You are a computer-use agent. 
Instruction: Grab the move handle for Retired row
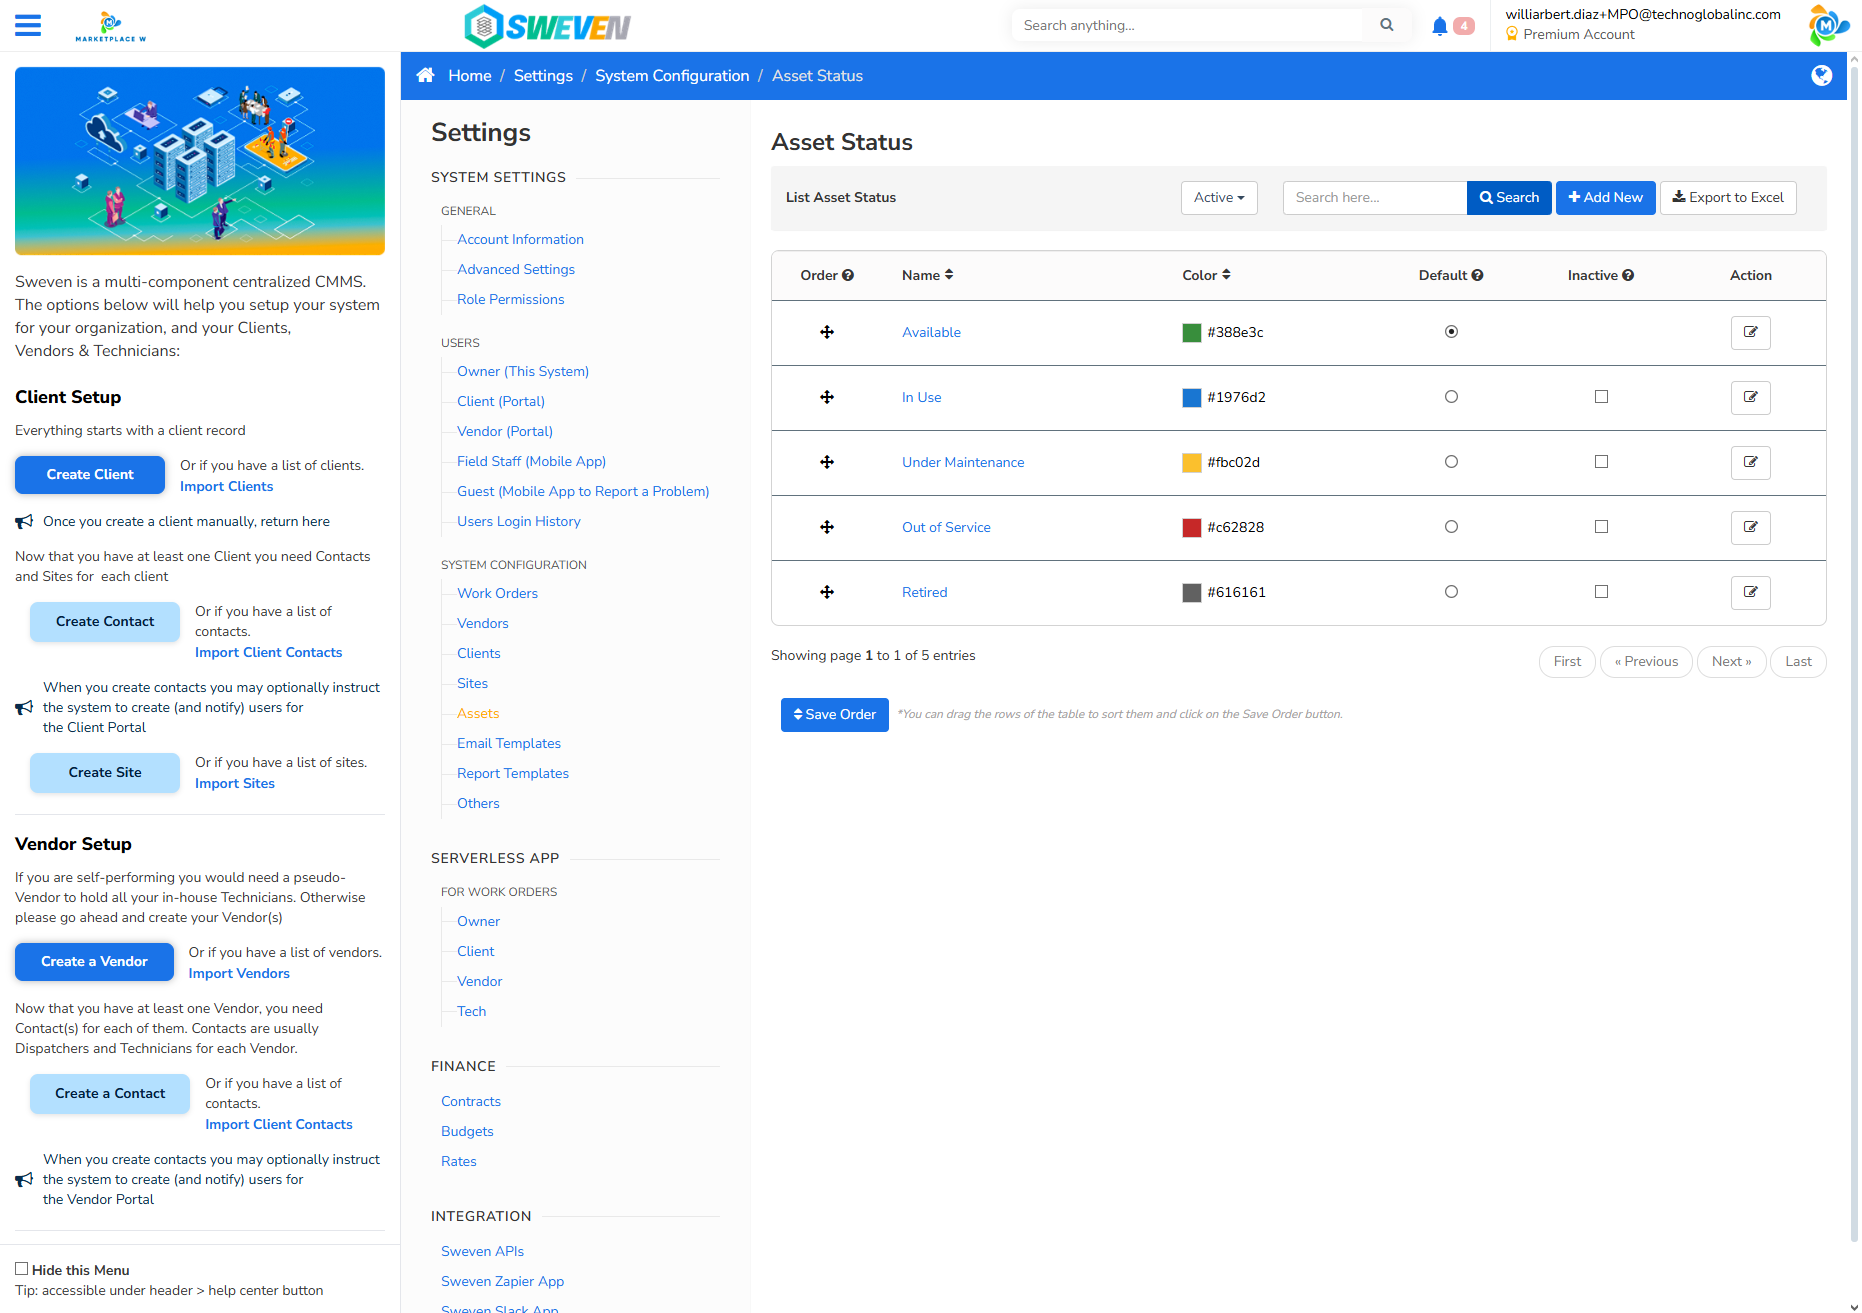click(x=827, y=592)
